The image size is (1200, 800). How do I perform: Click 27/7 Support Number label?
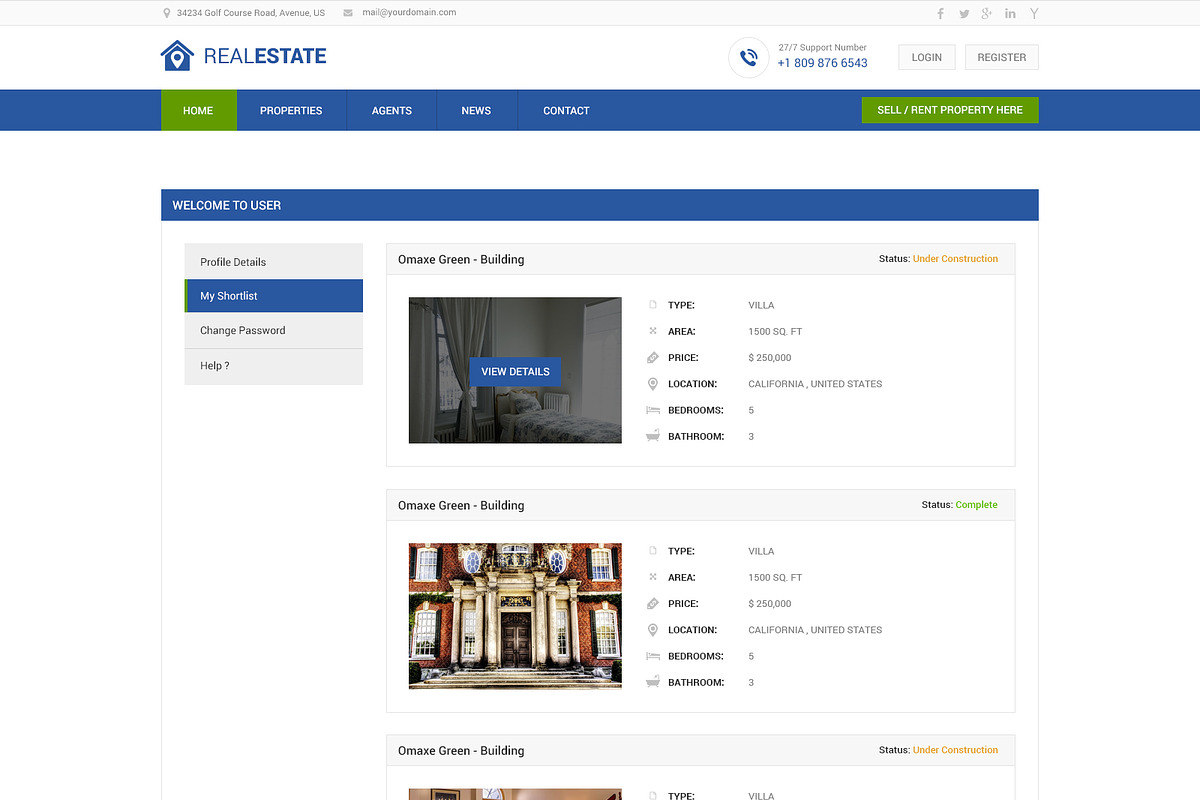pyautogui.click(x=823, y=47)
